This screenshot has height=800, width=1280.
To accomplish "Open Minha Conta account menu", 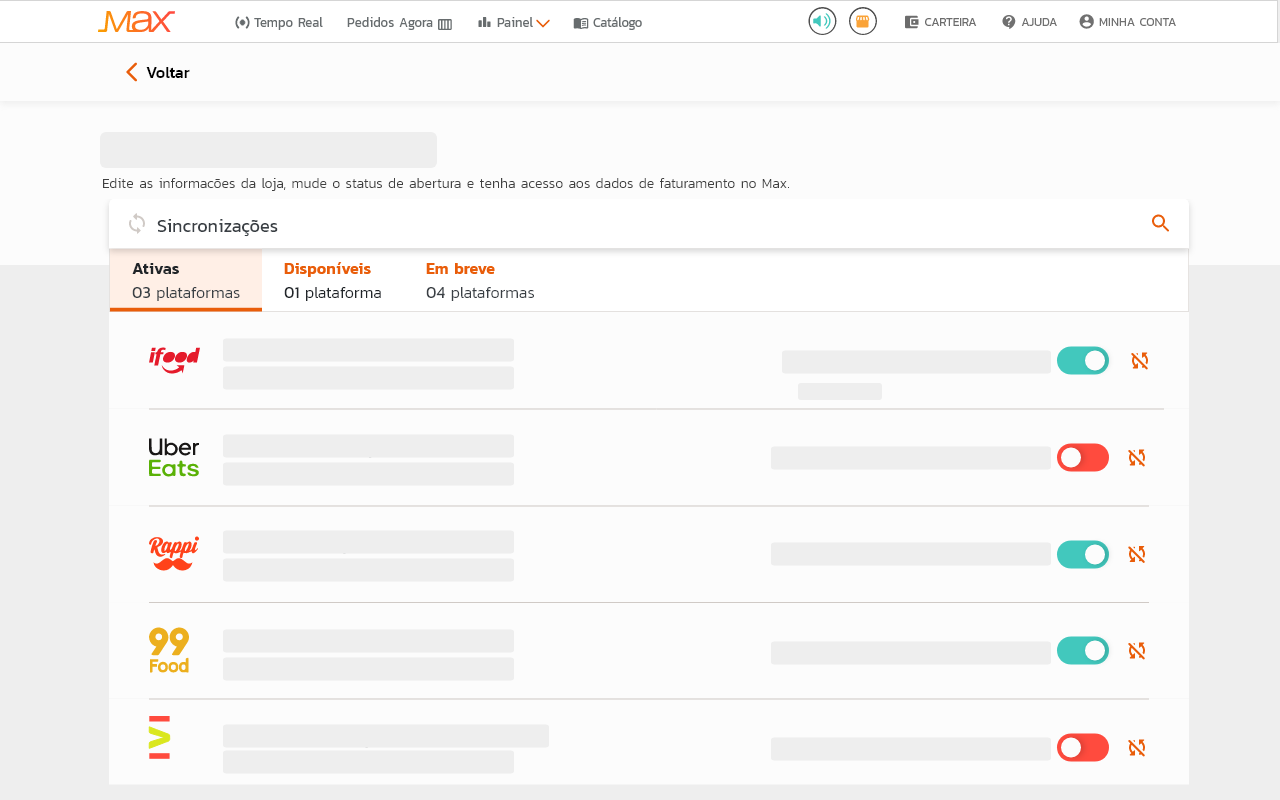I will (x=1127, y=22).
